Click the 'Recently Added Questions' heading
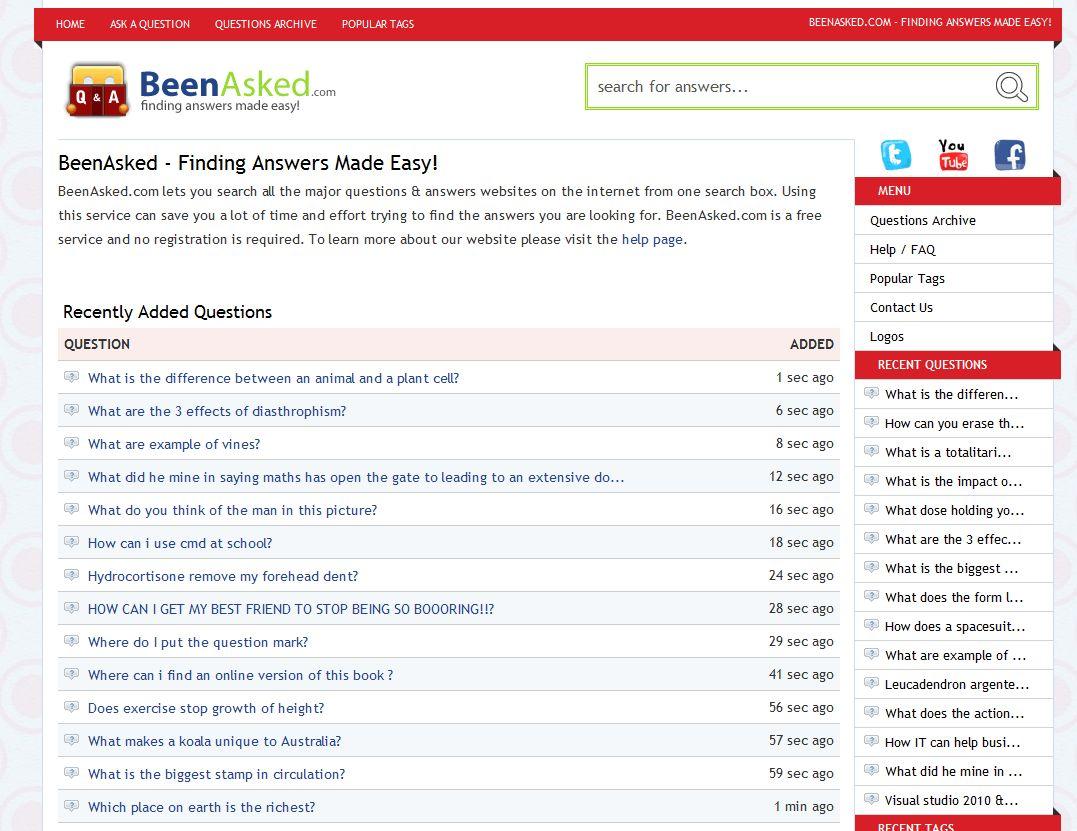 click(168, 312)
